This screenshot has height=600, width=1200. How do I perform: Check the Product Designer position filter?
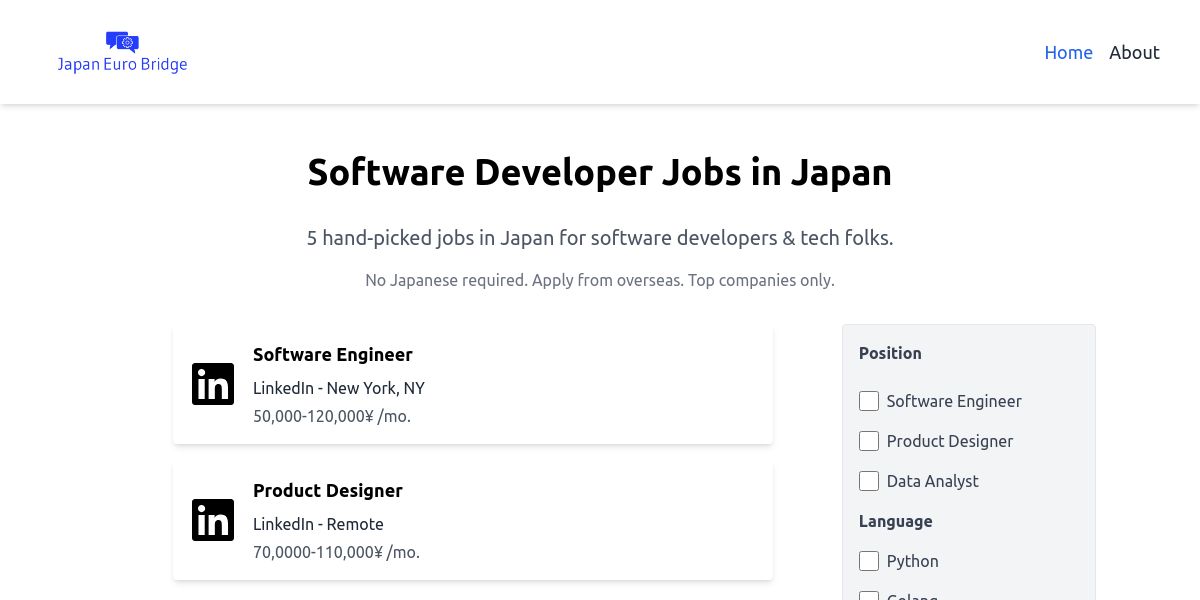(869, 441)
